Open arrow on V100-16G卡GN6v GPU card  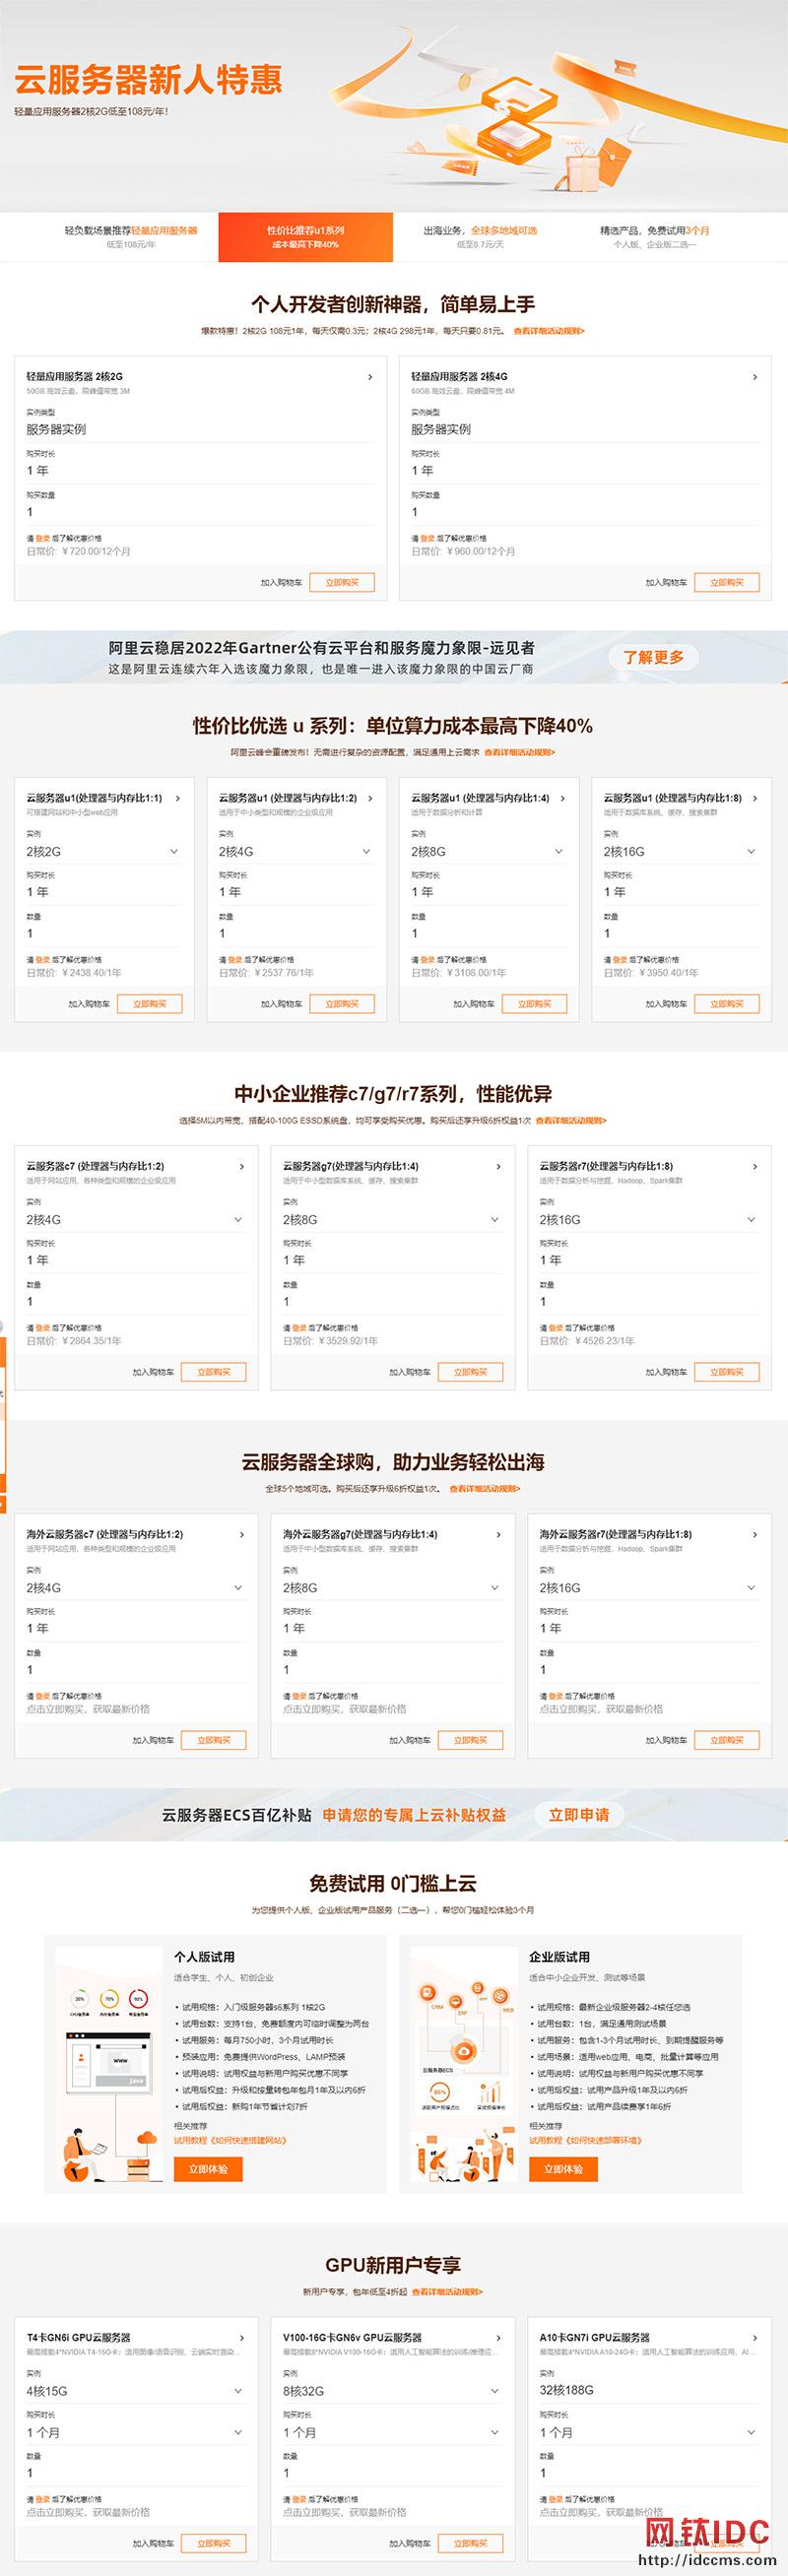pos(498,2337)
